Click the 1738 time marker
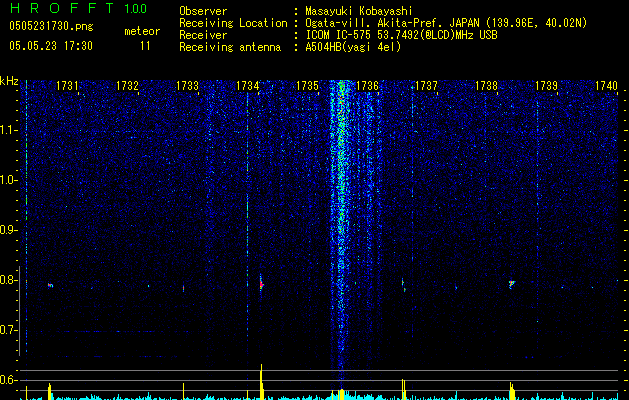 tap(486, 86)
